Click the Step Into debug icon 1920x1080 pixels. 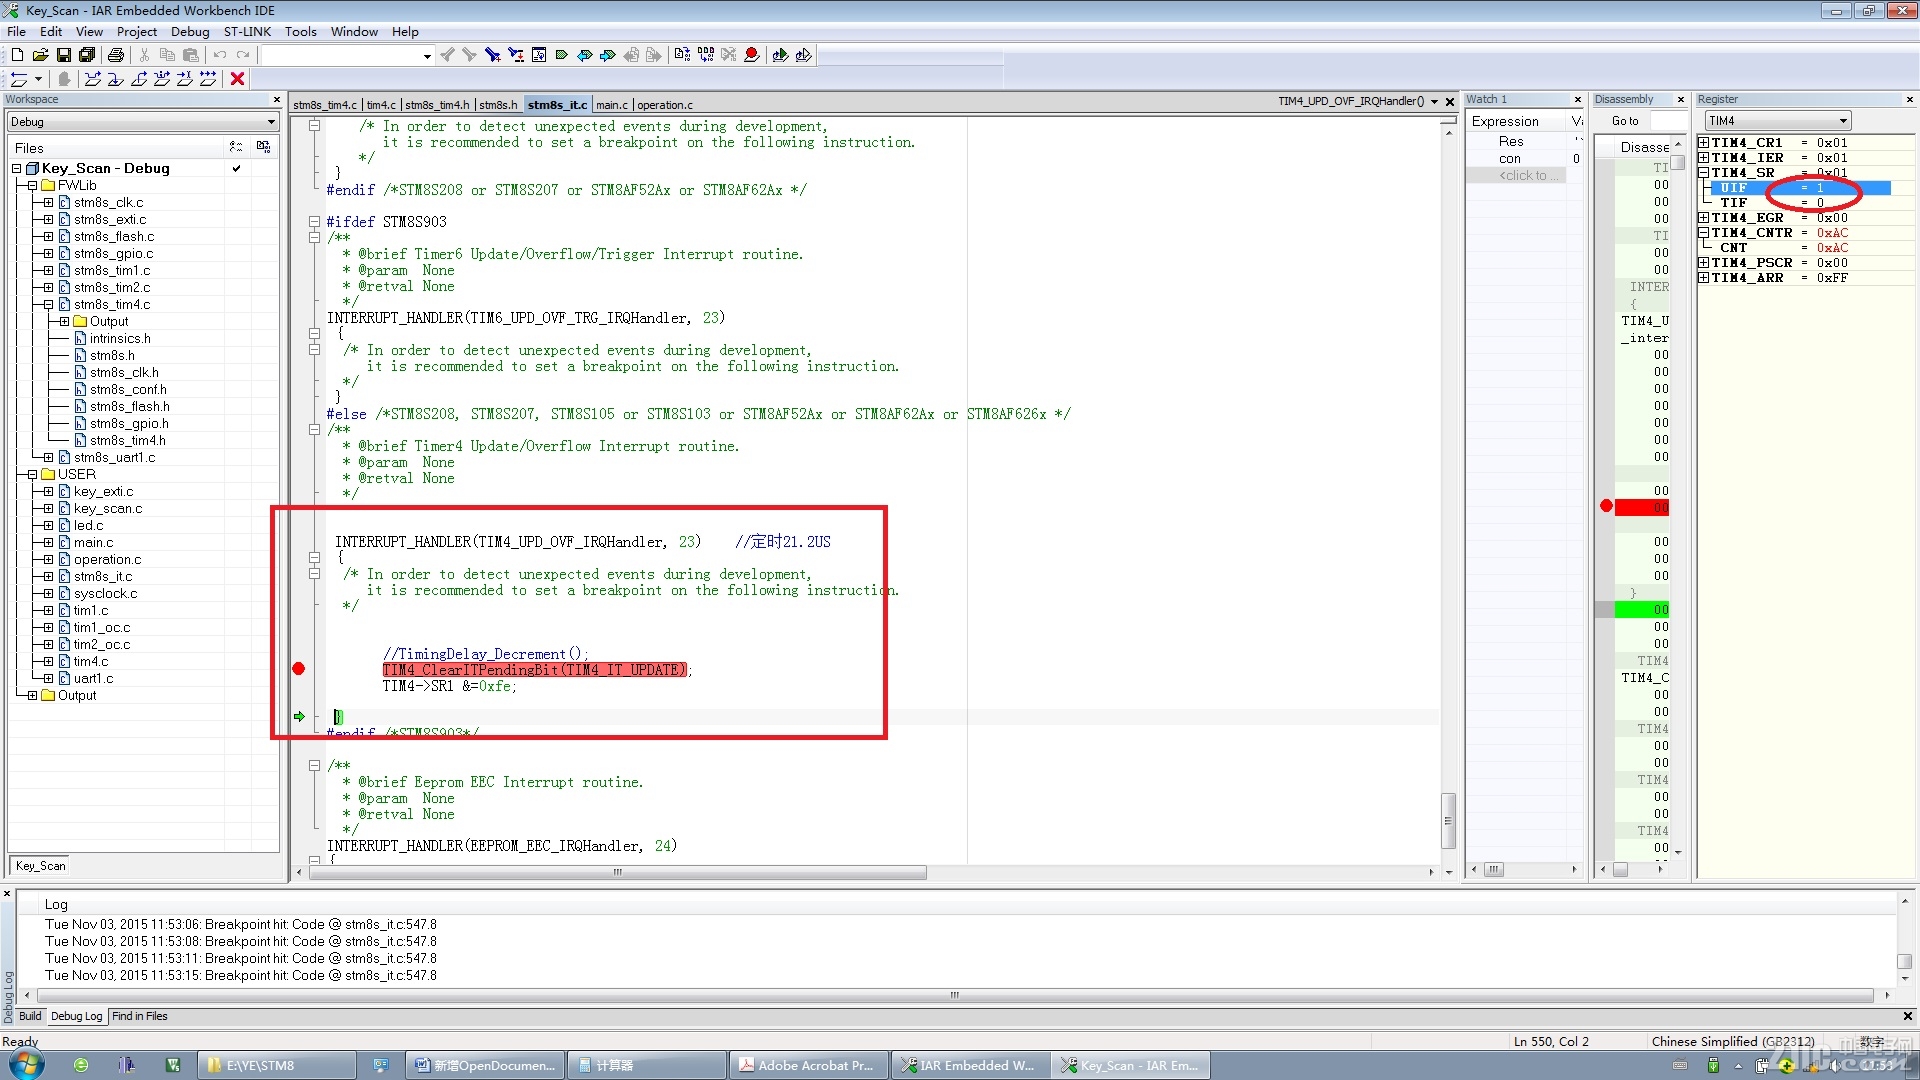pos(115,79)
